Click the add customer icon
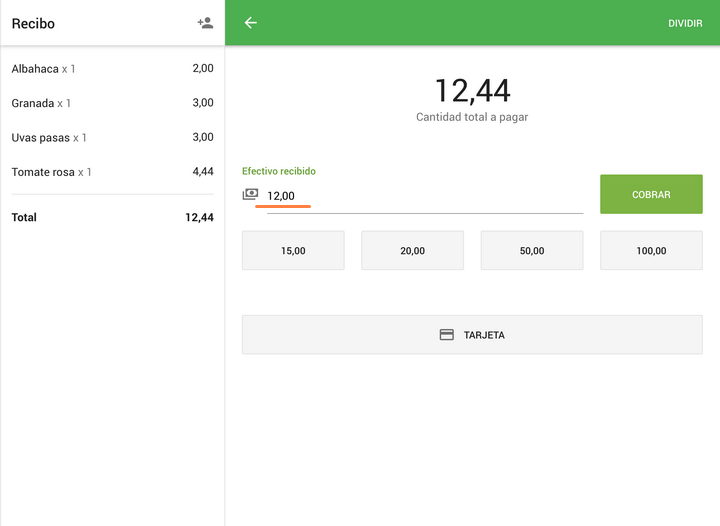Screen dimensions: 720x526 click(205, 23)
